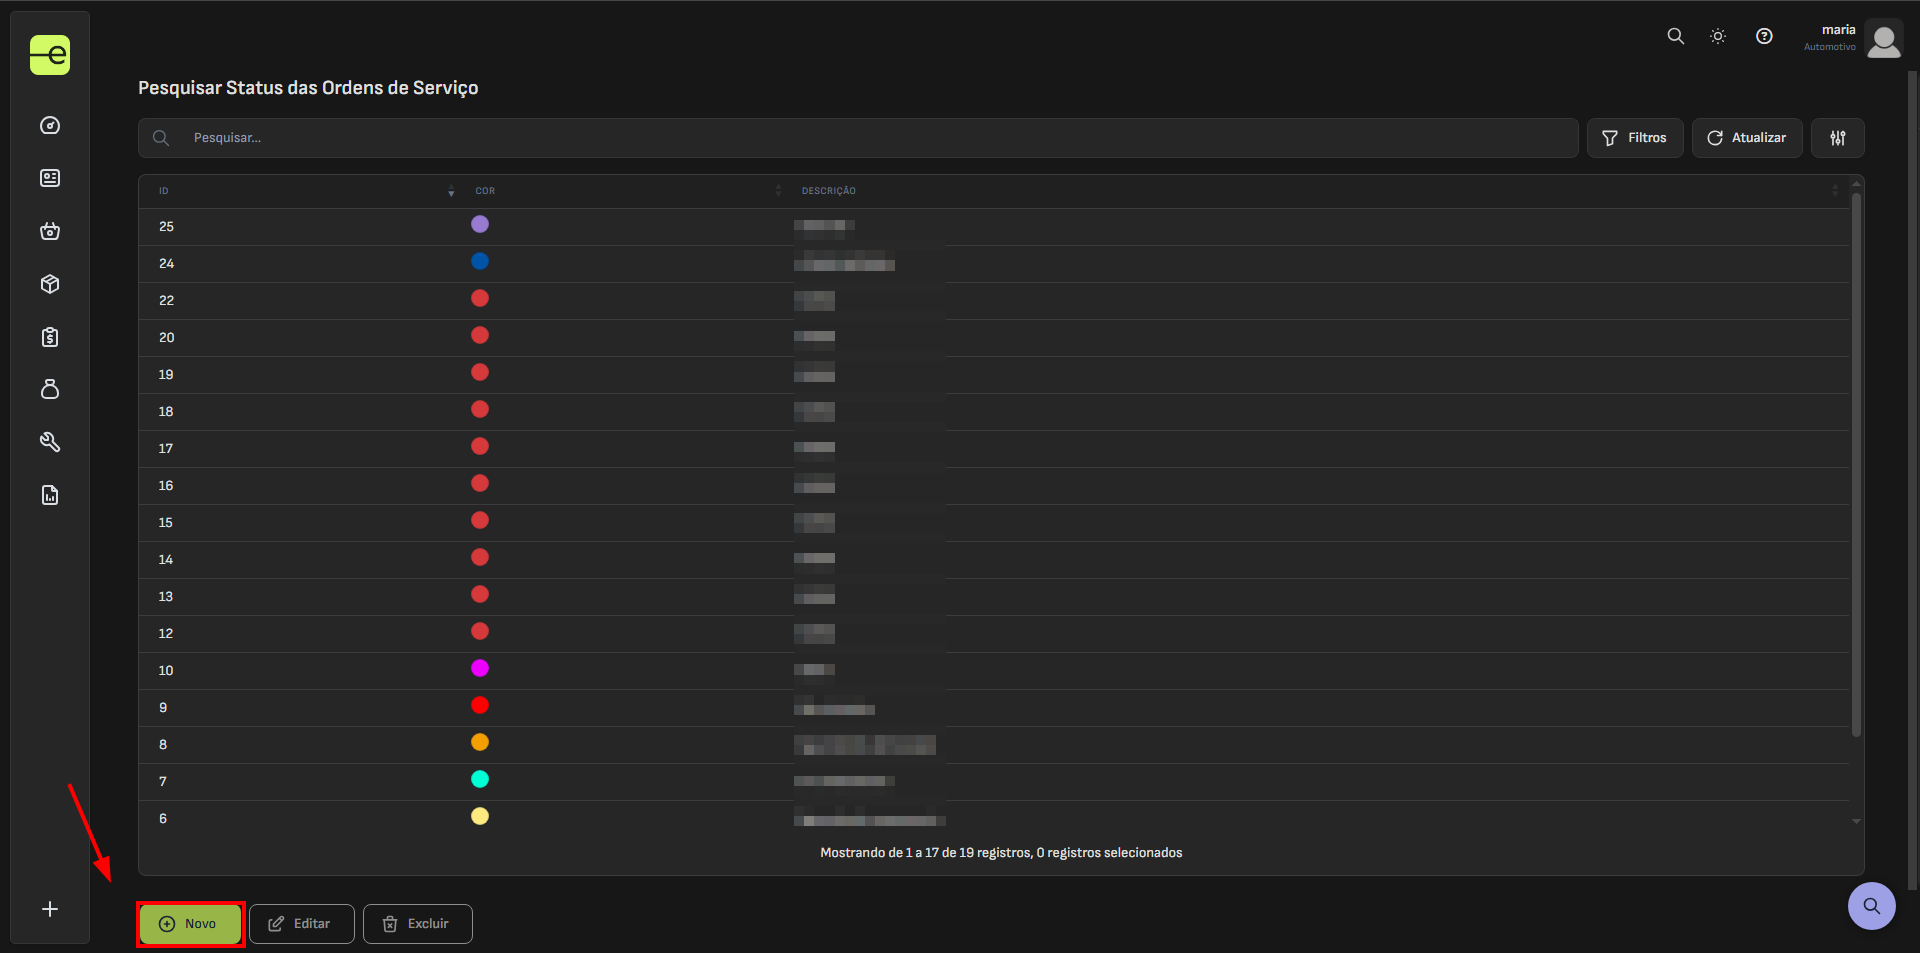The width and height of the screenshot is (1920, 953).
Task: Click the page title Pesquisar Status das Ordens
Action: [308, 88]
